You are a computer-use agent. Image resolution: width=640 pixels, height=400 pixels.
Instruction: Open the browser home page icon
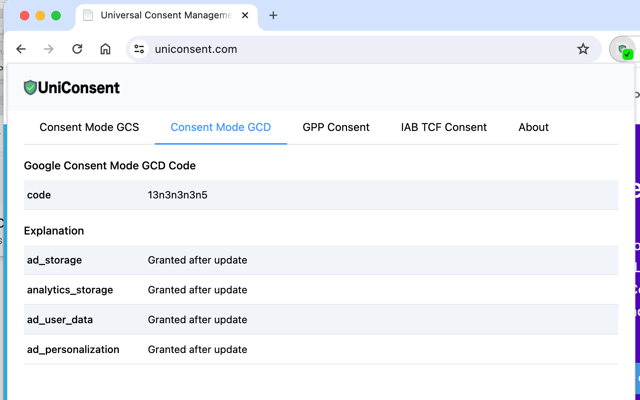click(x=105, y=49)
